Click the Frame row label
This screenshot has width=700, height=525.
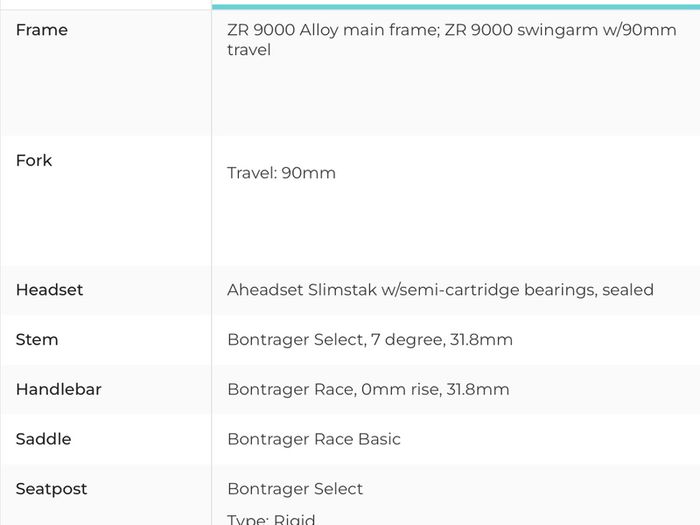coord(42,30)
